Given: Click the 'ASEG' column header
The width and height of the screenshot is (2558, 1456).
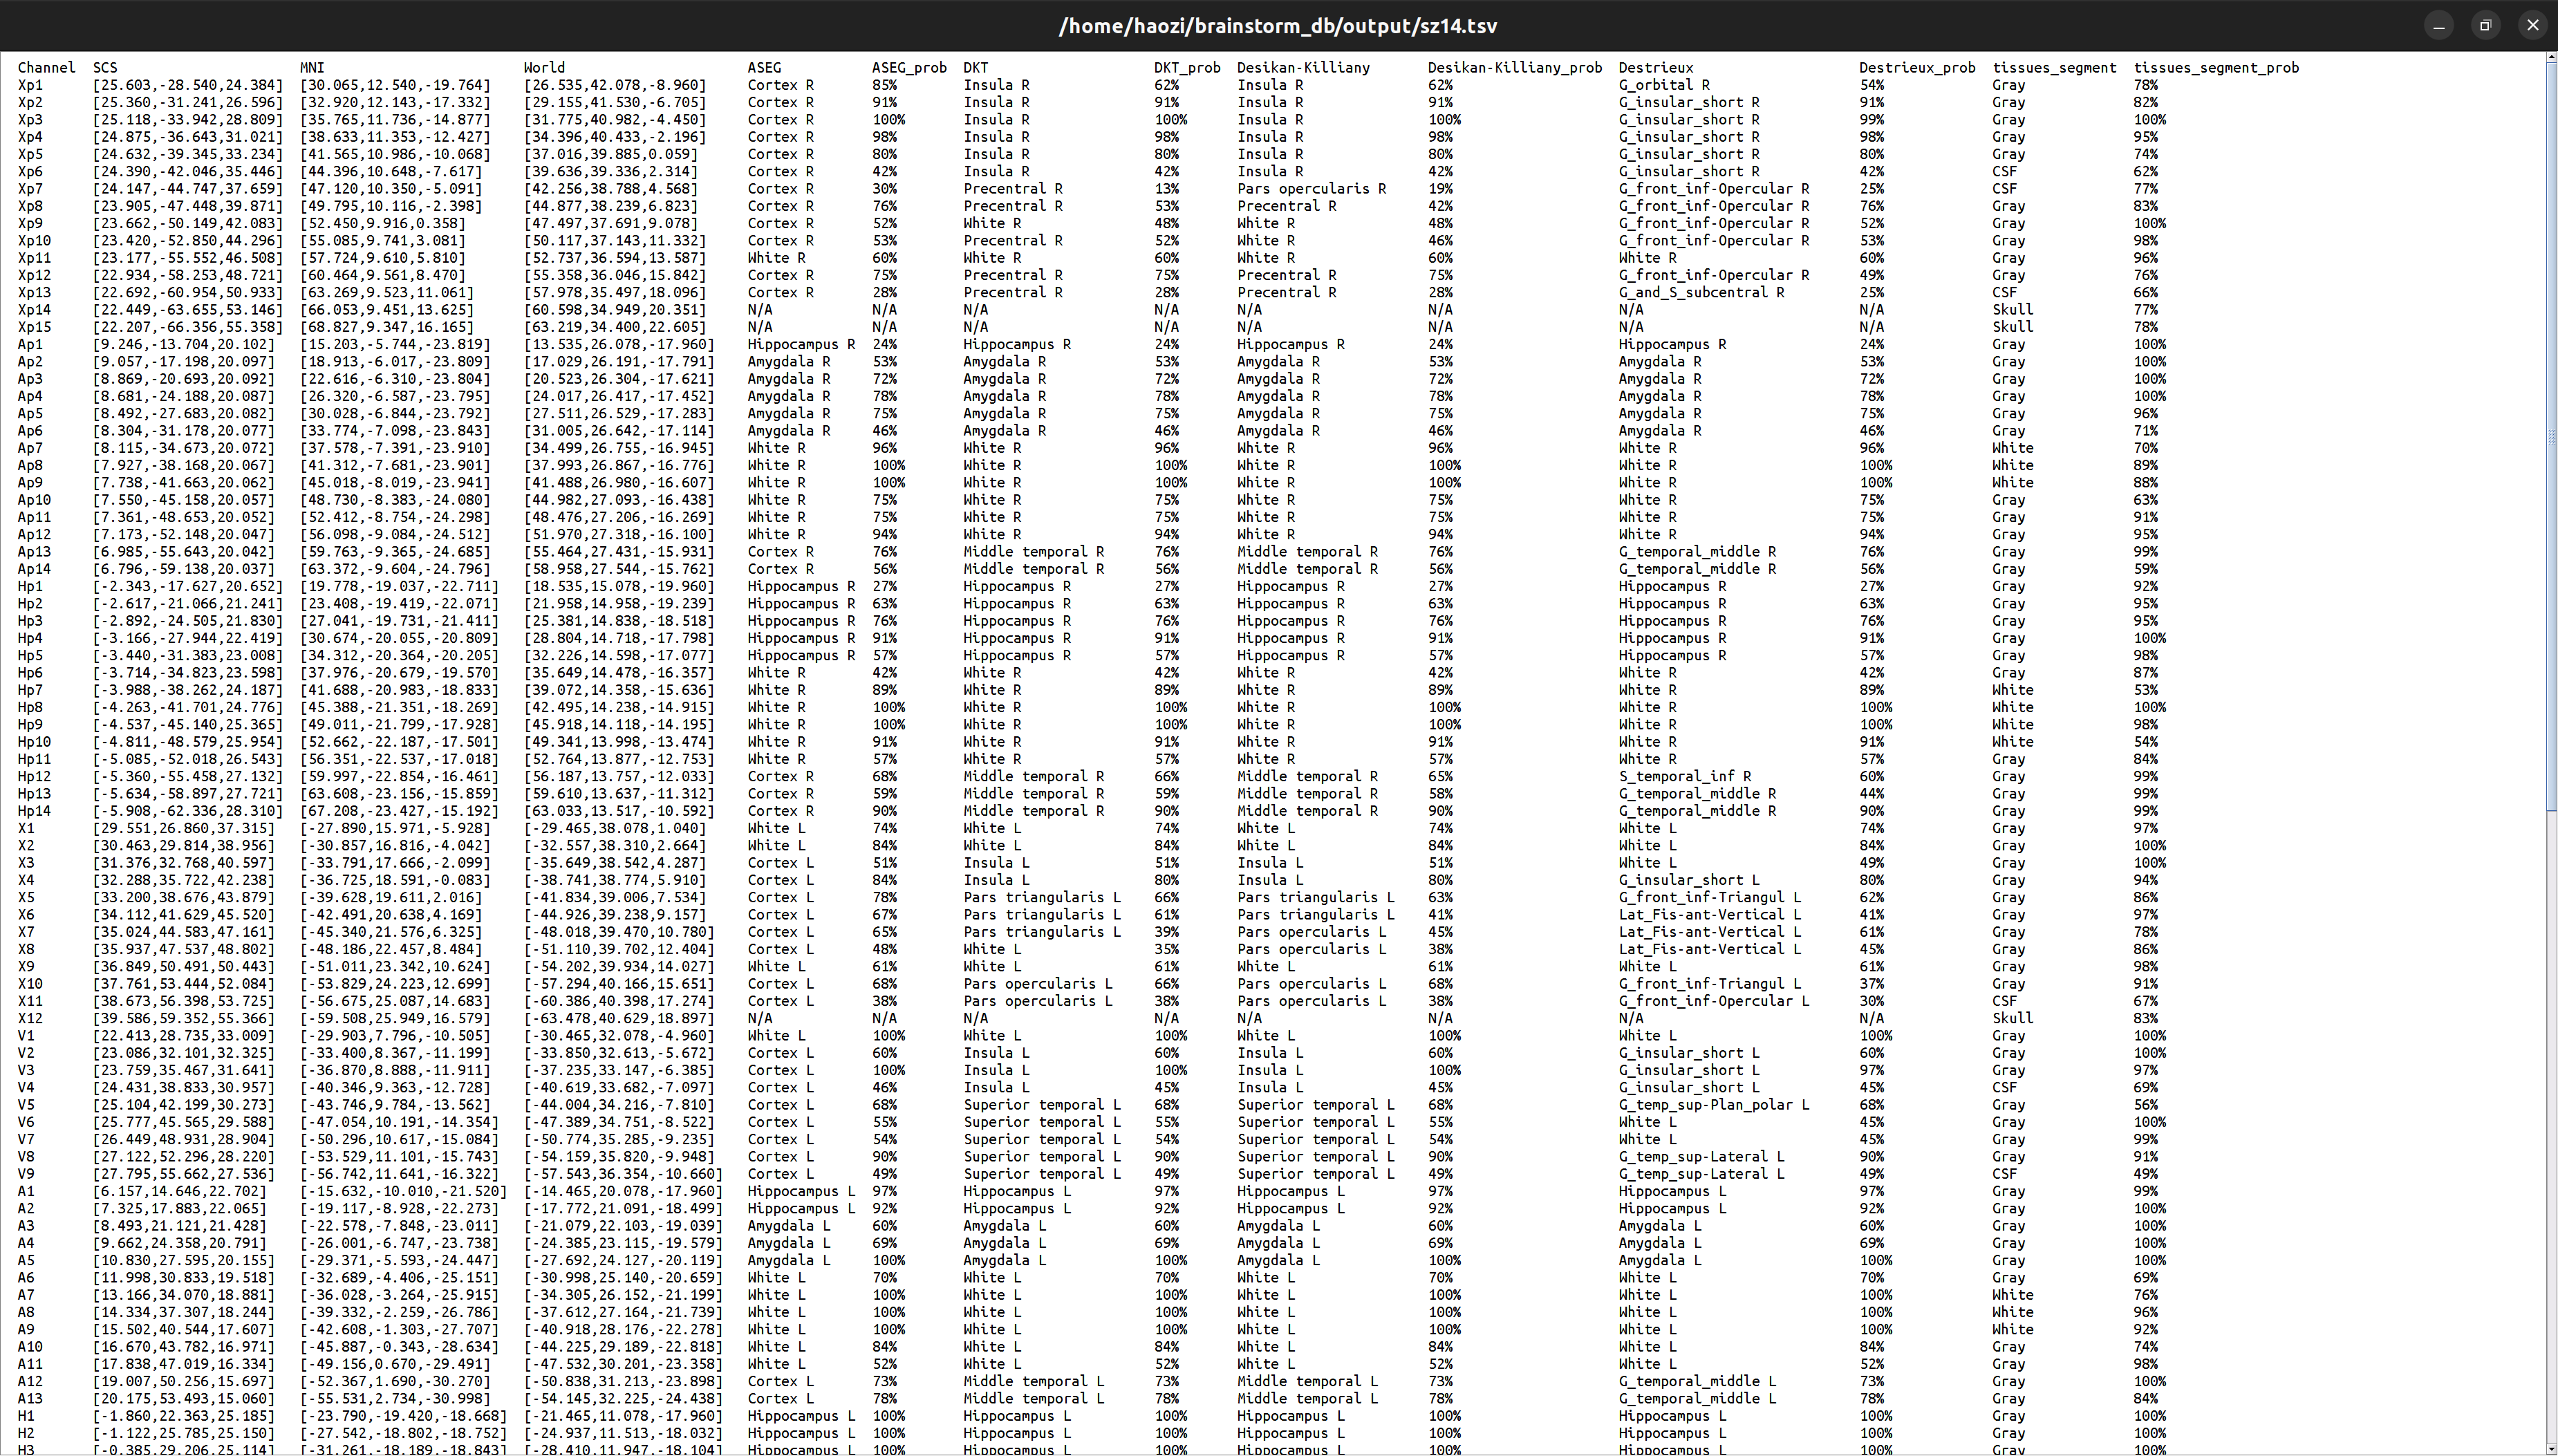Looking at the screenshot, I should (x=764, y=68).
